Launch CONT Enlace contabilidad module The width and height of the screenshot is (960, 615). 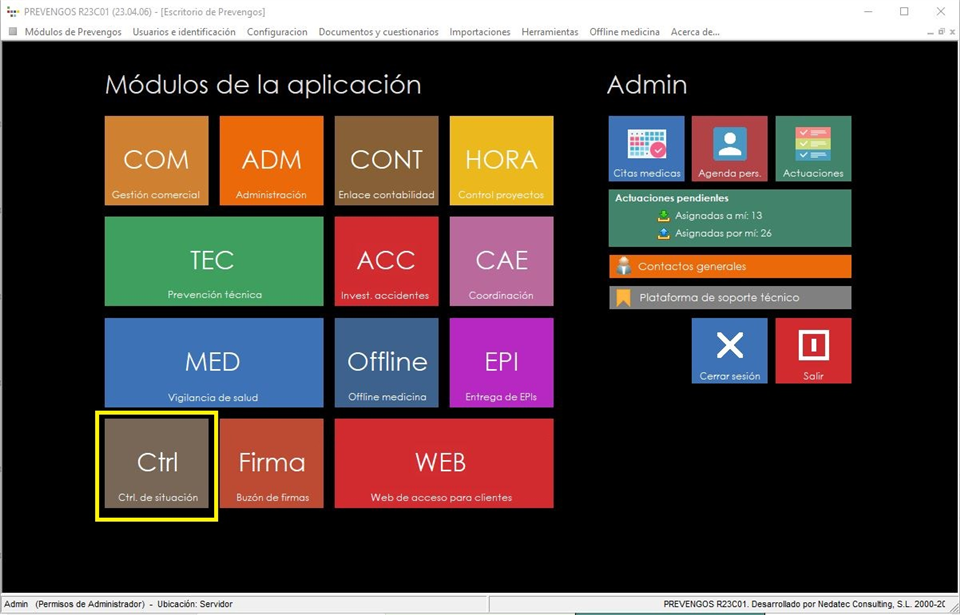tap(386, 160)
